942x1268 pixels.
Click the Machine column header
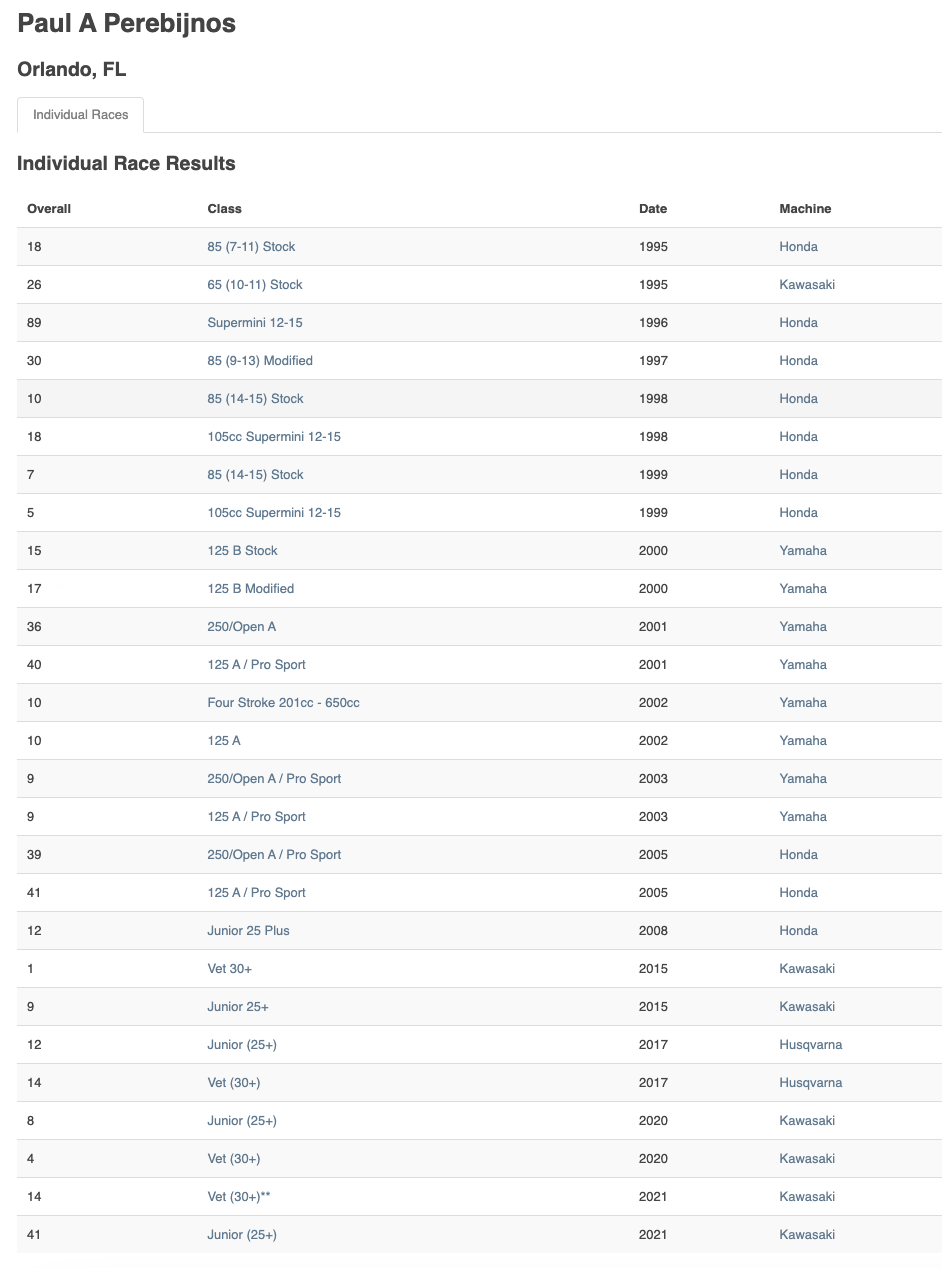point(805,209)
